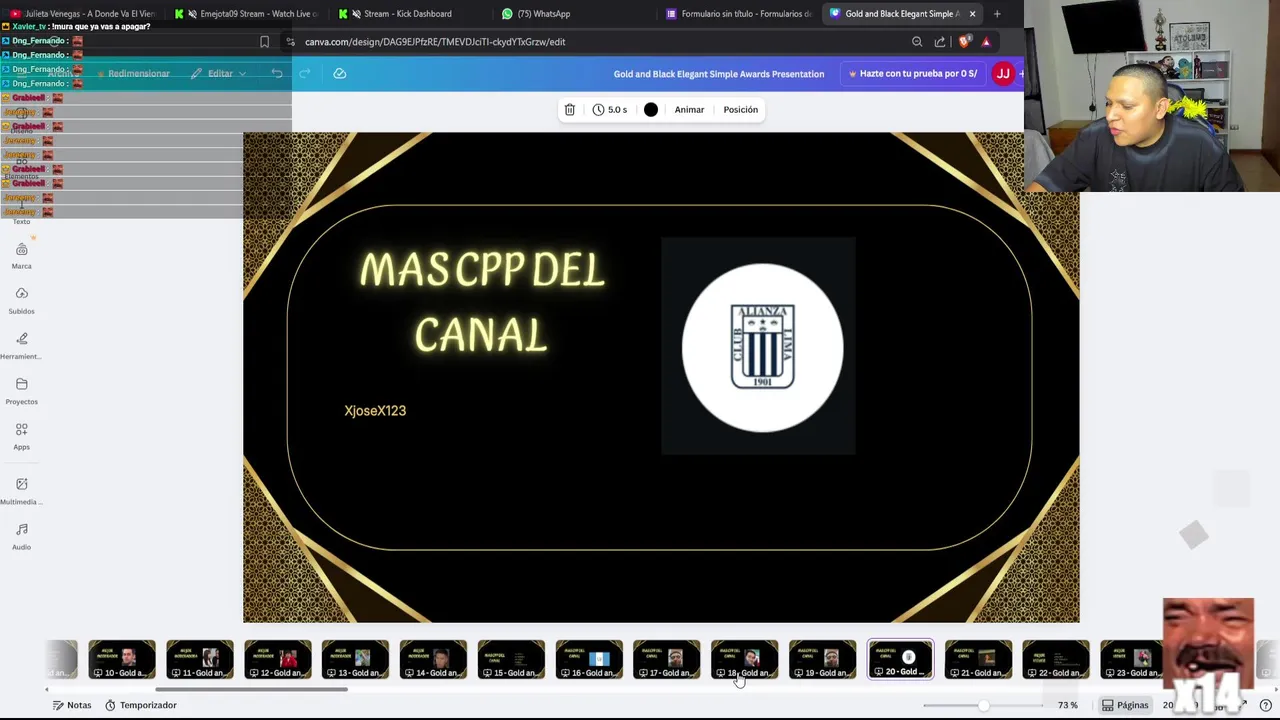Switch to the Formulario sin título tab
Screen dimensions: 1280x720
tap(738, 14)
